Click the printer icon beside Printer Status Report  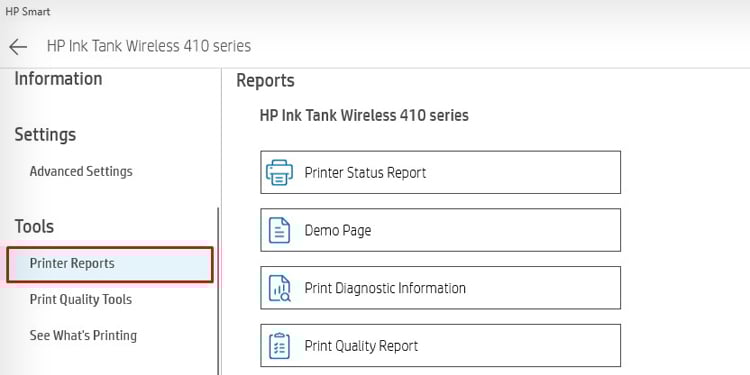[279, 173]
